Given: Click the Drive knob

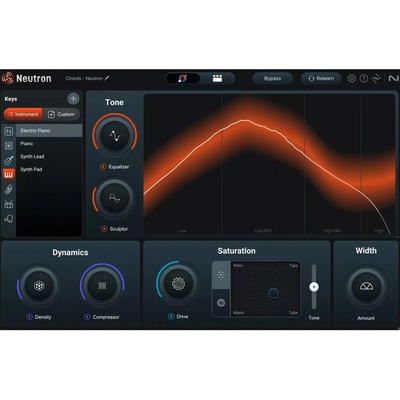Looking at the screenshot, I should [x=178, y=284].
